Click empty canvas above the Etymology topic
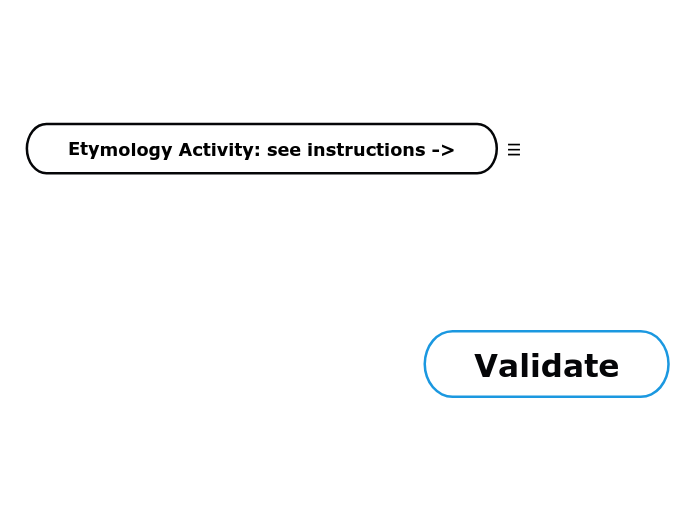Screen dimensions: 696x520 click(260, 60)
